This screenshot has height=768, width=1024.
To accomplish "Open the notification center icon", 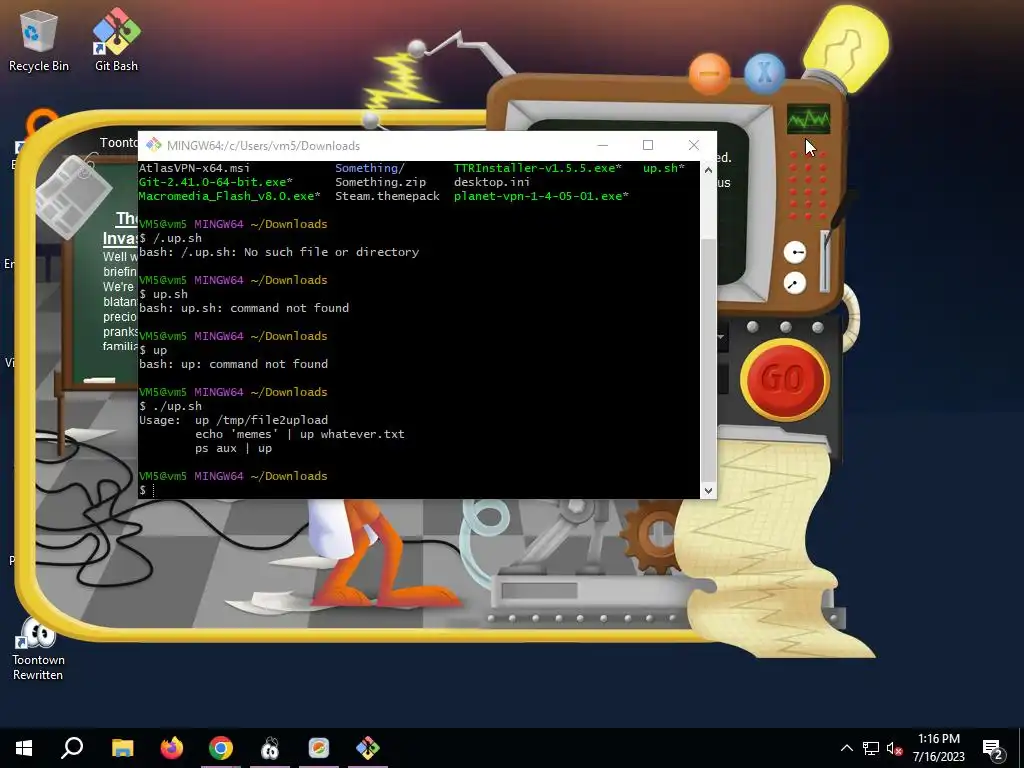I will [992, 749].
